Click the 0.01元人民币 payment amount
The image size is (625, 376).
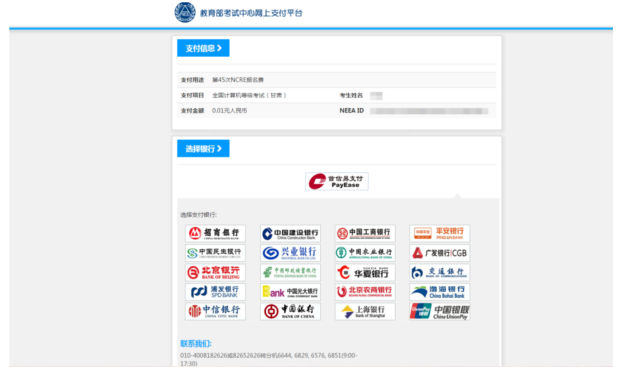[x=230, y=110]
